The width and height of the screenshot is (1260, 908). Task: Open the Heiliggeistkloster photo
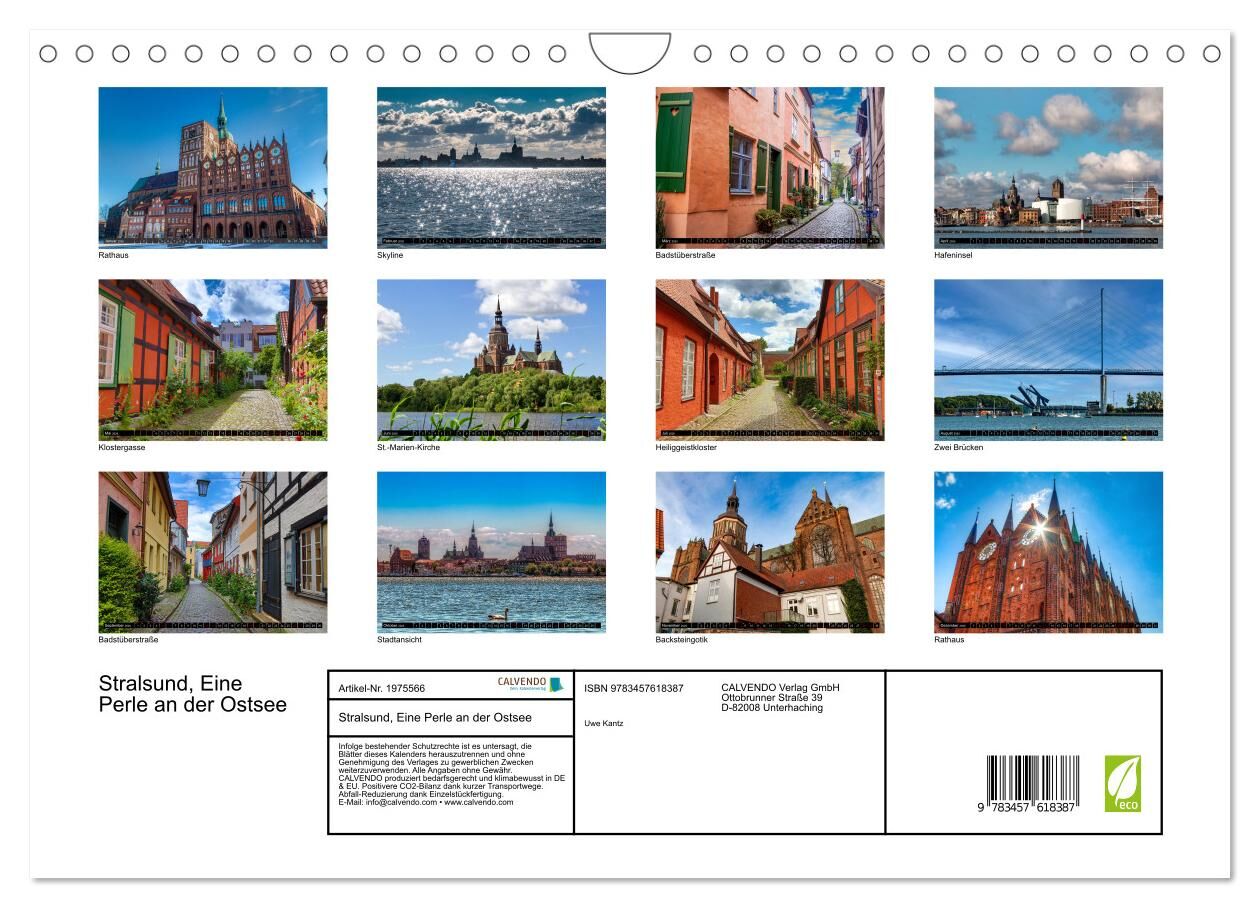[x=769, y=359]
